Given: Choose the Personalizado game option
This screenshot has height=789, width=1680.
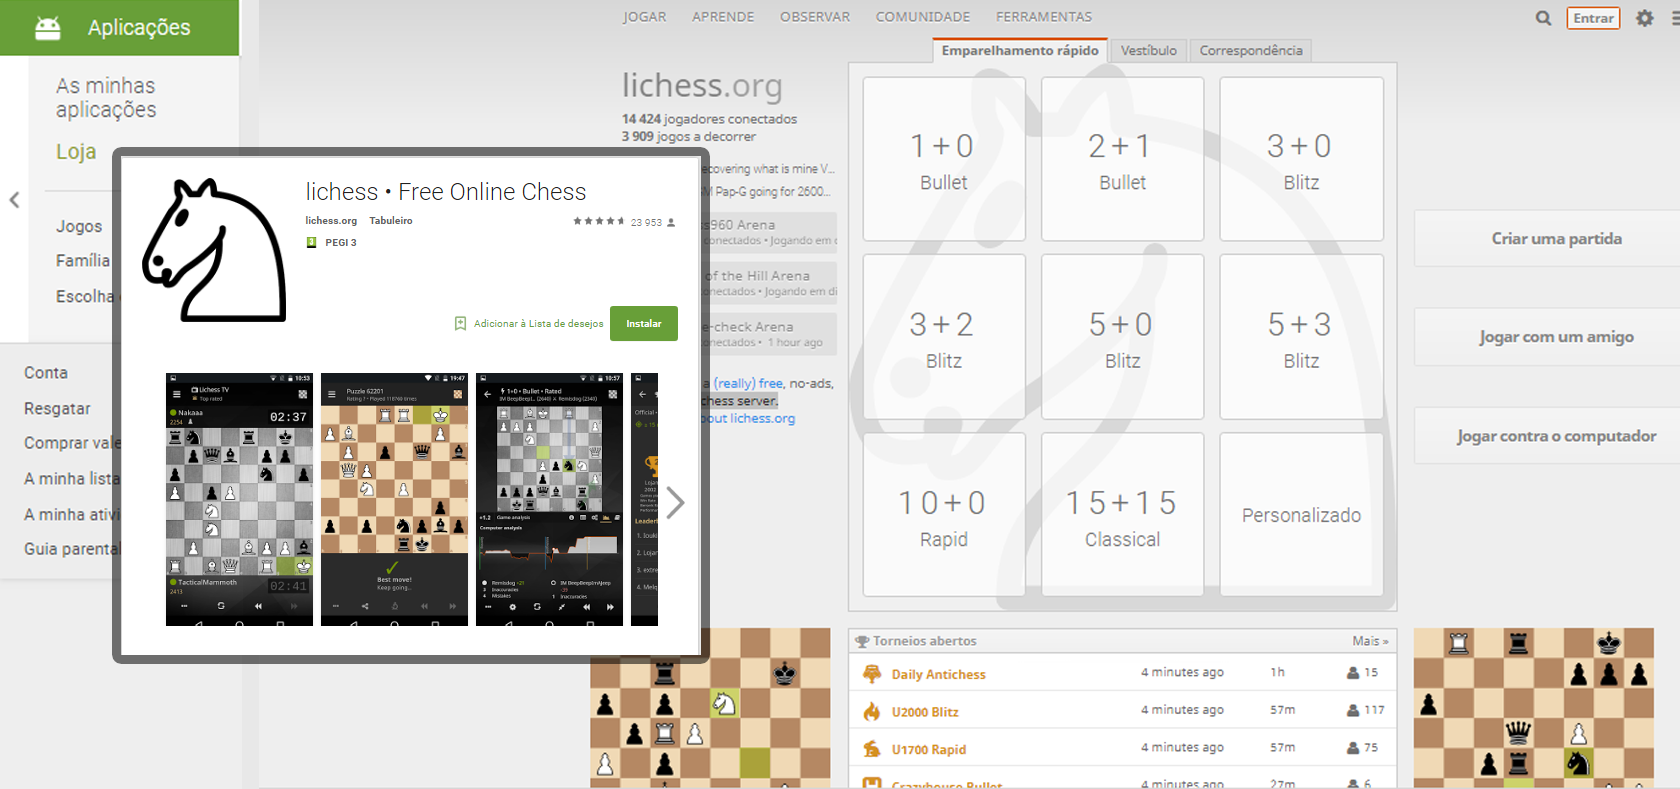Looking at the screenshot, I should [1301, 515].
